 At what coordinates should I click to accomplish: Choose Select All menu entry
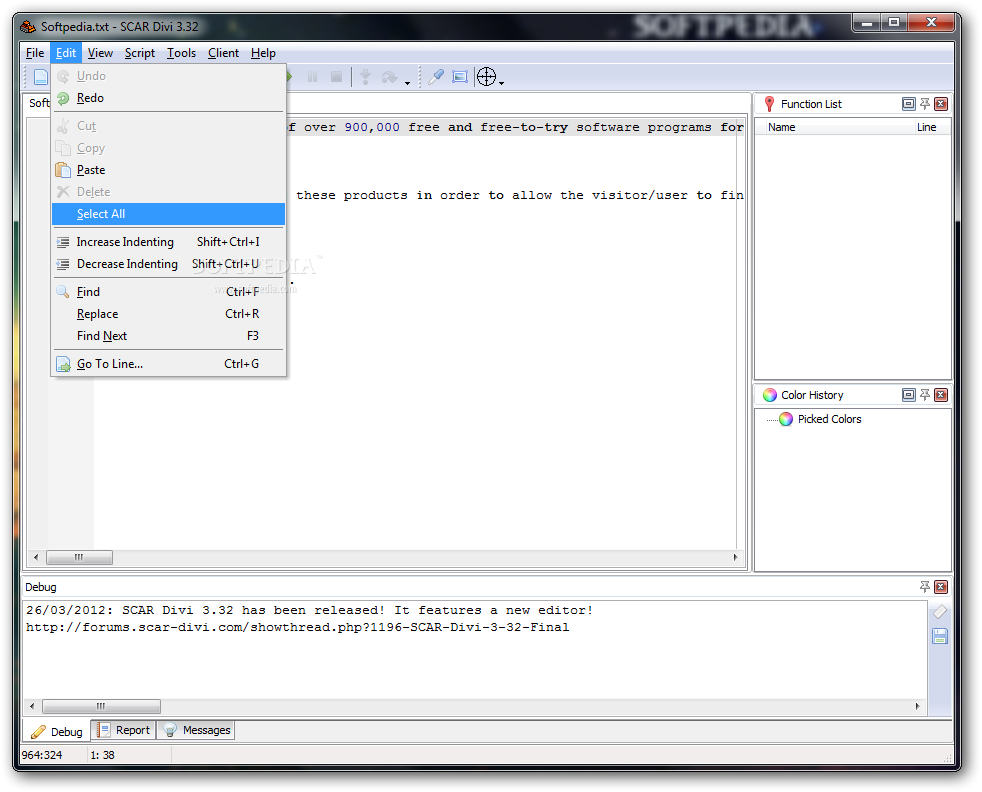[x=168, y=214]
